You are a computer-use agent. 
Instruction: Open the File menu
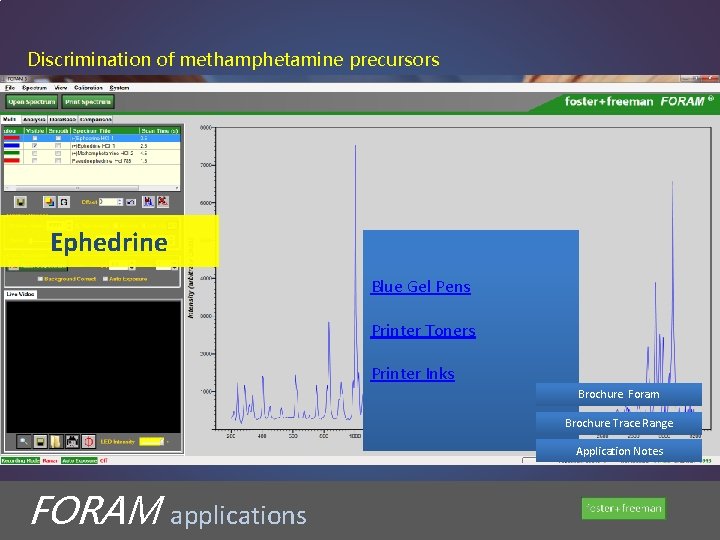10,88
